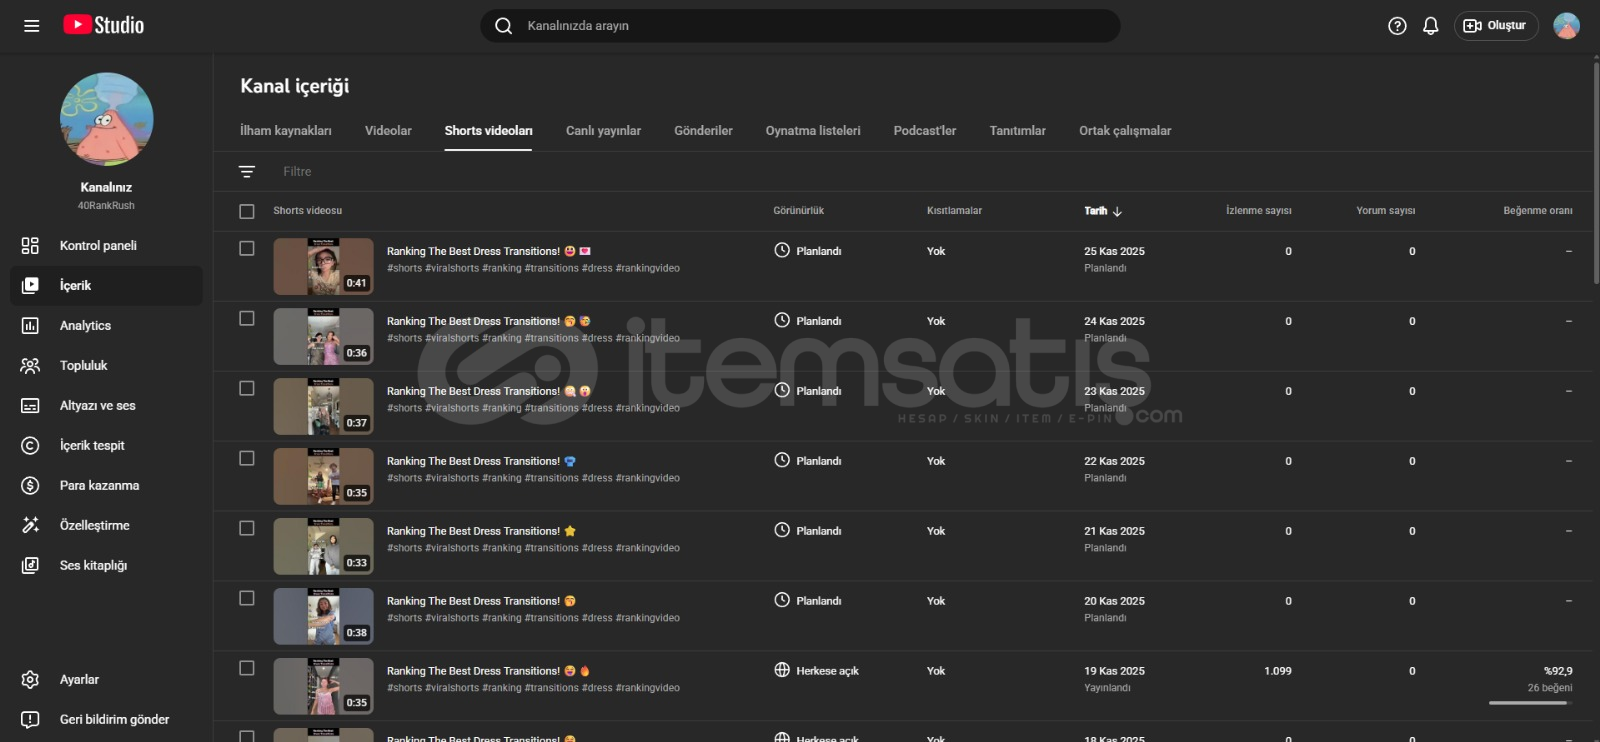Switch to the Oynatma listeleri tab
This screenshot has height=742, width=1600.
pyautogui.click(x=812, y=131)
